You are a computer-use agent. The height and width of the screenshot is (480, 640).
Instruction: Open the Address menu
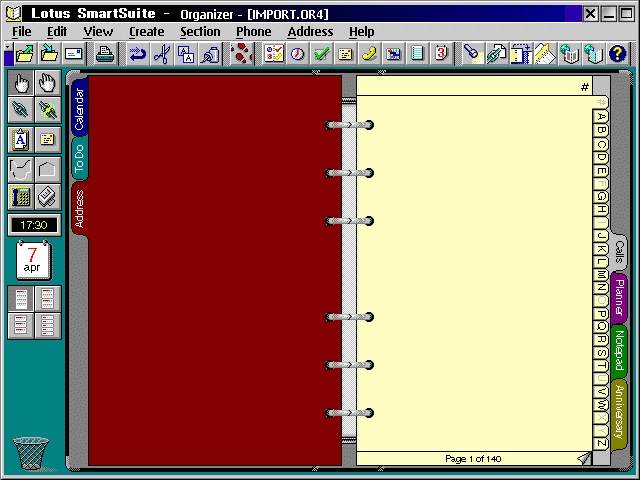310,31
